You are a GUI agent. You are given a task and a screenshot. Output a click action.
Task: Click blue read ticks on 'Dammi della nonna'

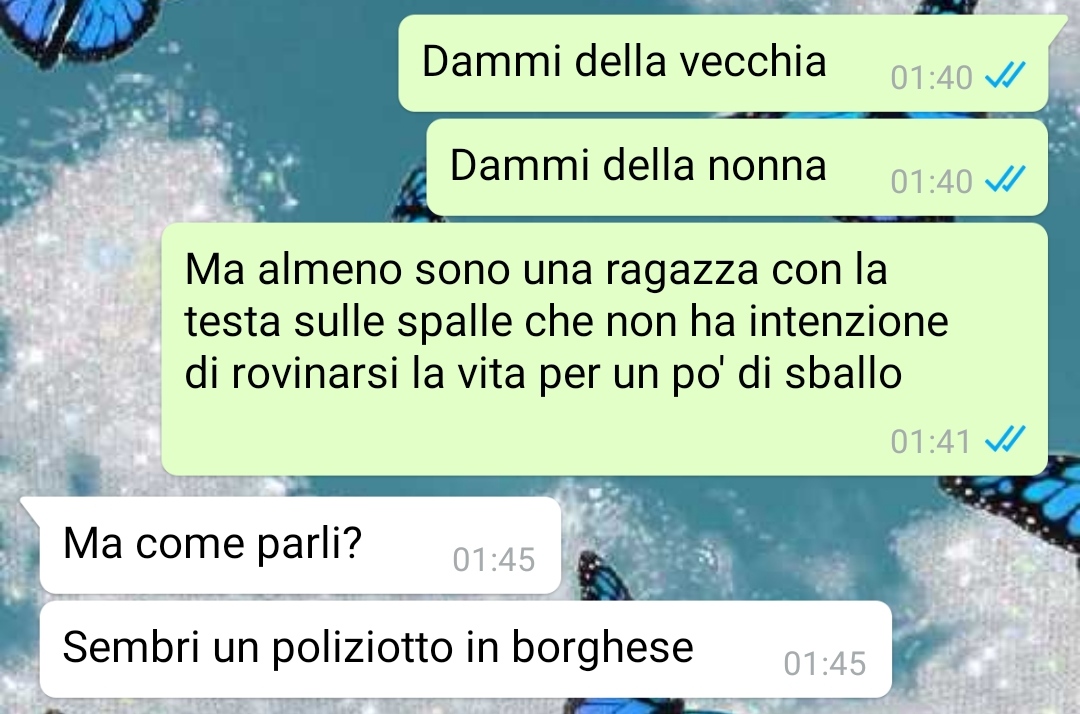[1005, 180]
